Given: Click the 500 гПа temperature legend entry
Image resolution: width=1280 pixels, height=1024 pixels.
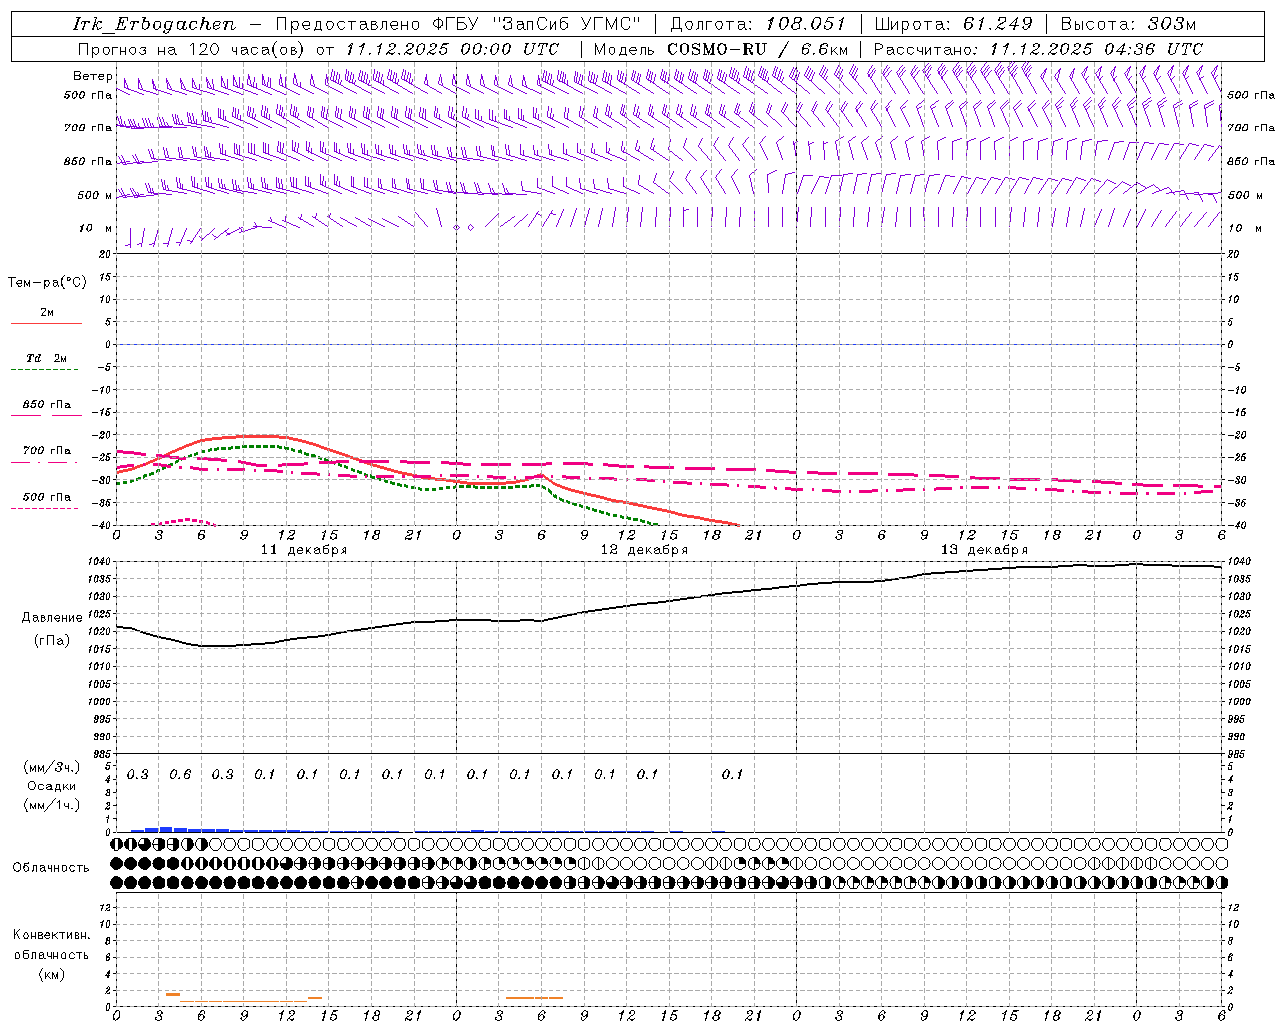Looking at the screenshot, I should coord(46,497).
